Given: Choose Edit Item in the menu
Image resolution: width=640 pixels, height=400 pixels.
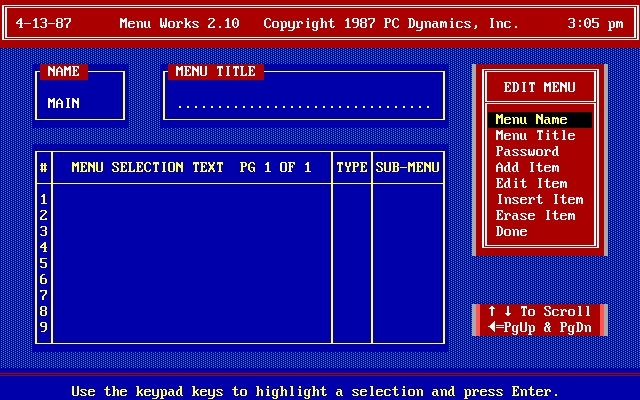Looking at the screenshot, I should [x=531, y=183].
